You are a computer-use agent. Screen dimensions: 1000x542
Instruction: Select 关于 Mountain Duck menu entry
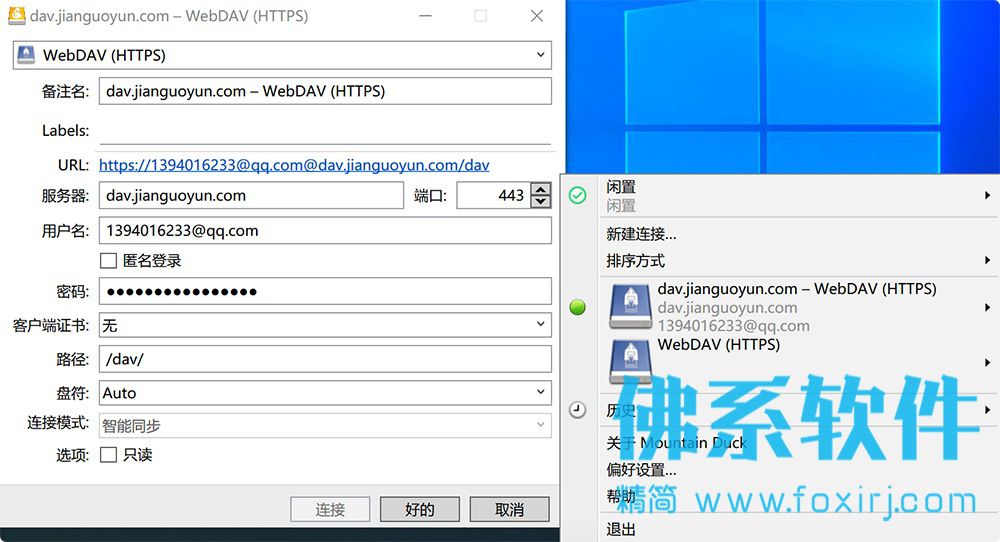point(676,443)
